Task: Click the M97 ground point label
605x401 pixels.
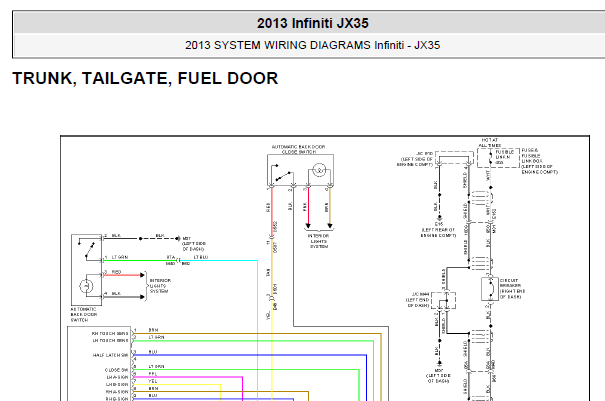Action: pyautogui.click(x=188, y=239)
